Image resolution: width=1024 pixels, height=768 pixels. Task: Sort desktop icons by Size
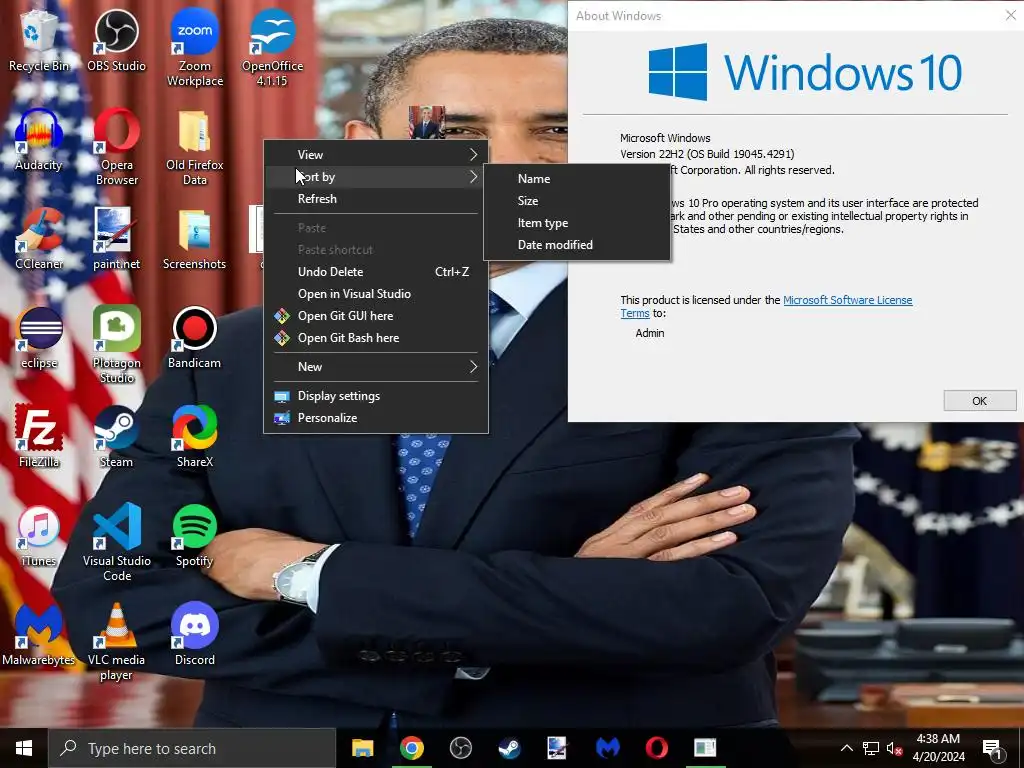point(577,201)
